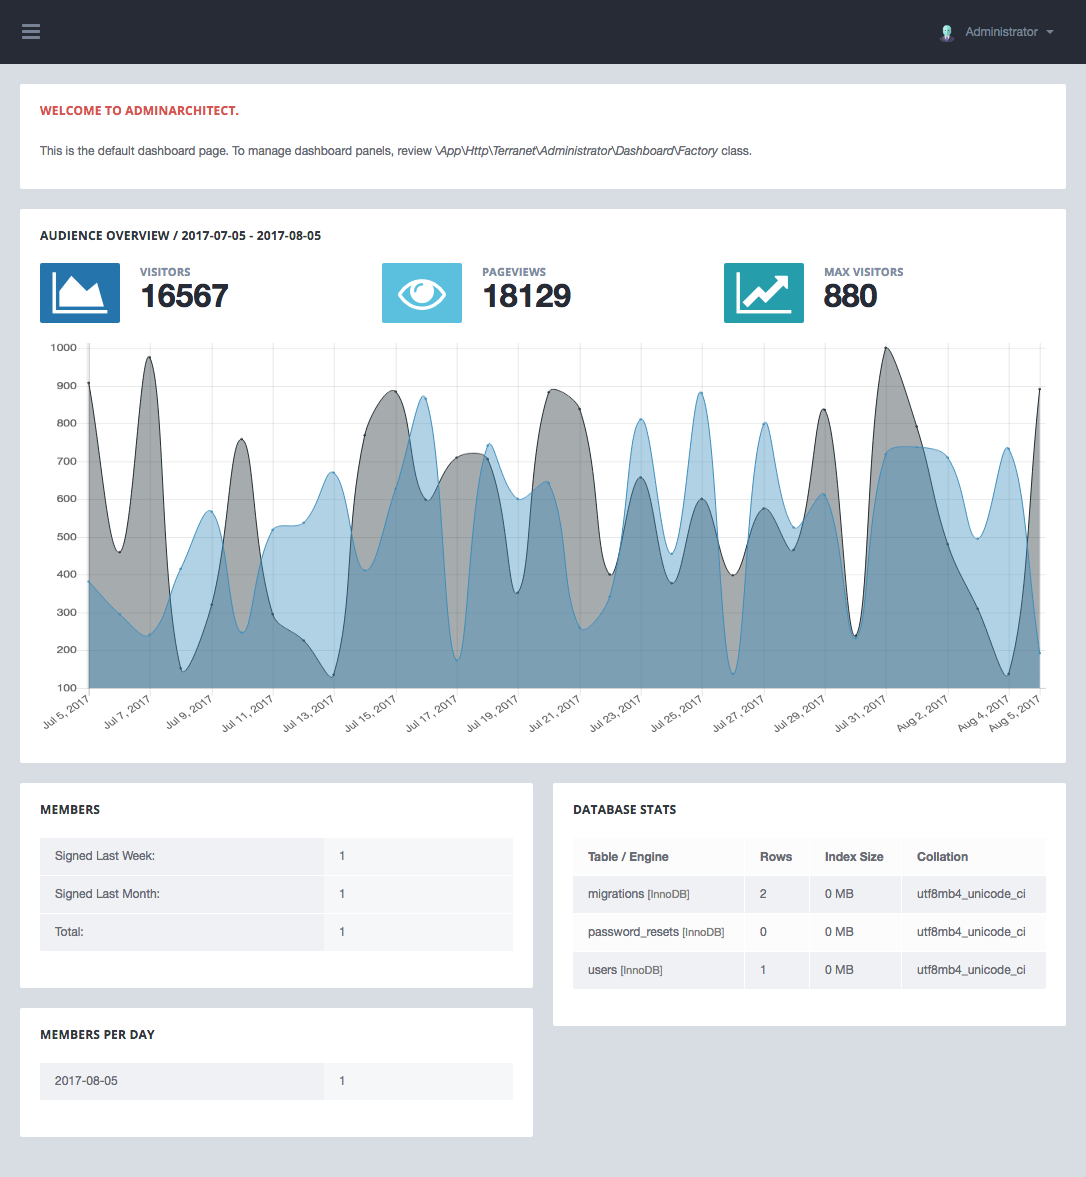1086x1177 pixels.
Task: Click the Table / Engine column header
Action: point(628,857)
